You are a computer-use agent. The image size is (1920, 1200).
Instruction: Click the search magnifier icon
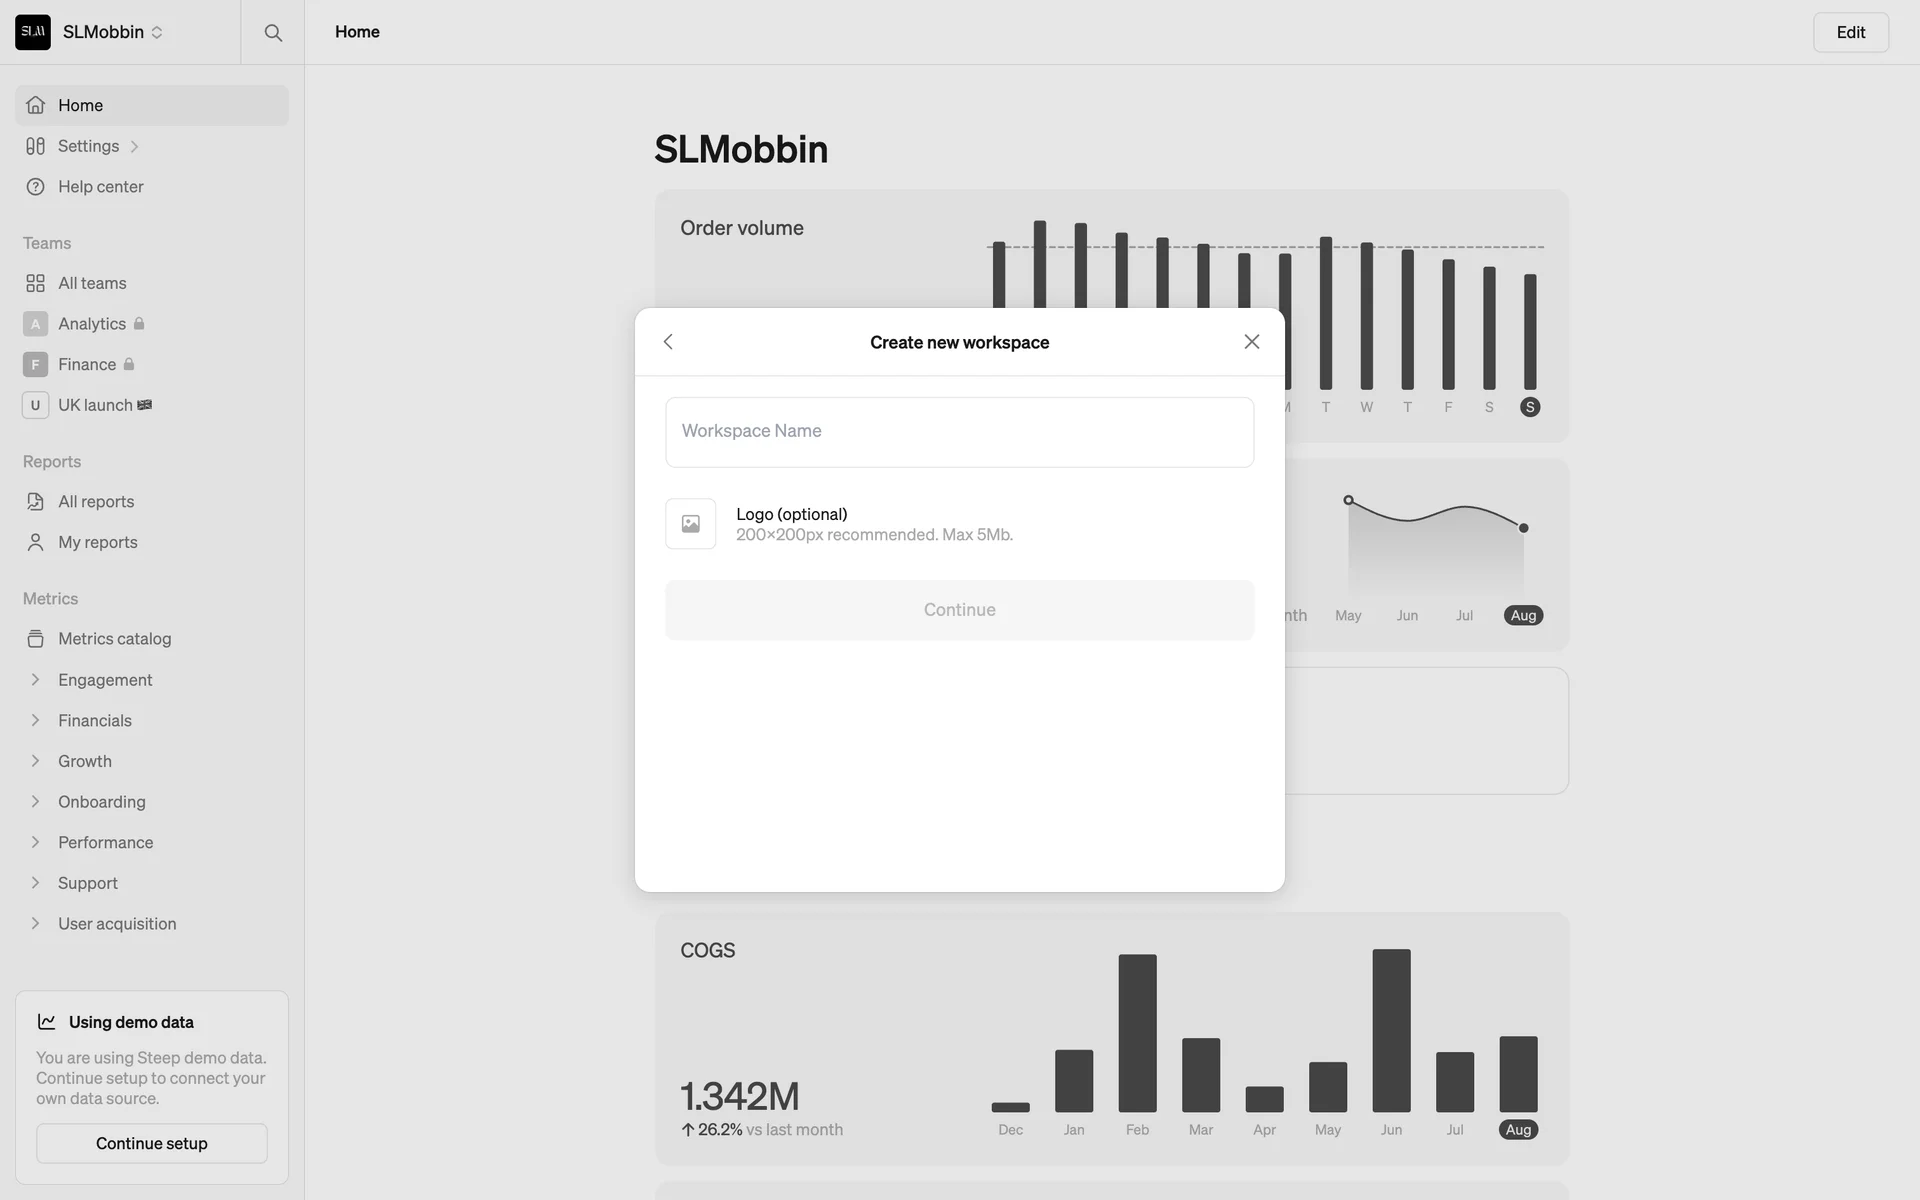tap(273, 33)
